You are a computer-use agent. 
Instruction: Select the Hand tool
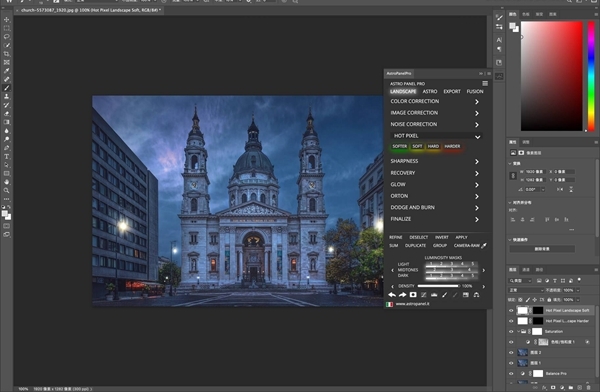7,182
